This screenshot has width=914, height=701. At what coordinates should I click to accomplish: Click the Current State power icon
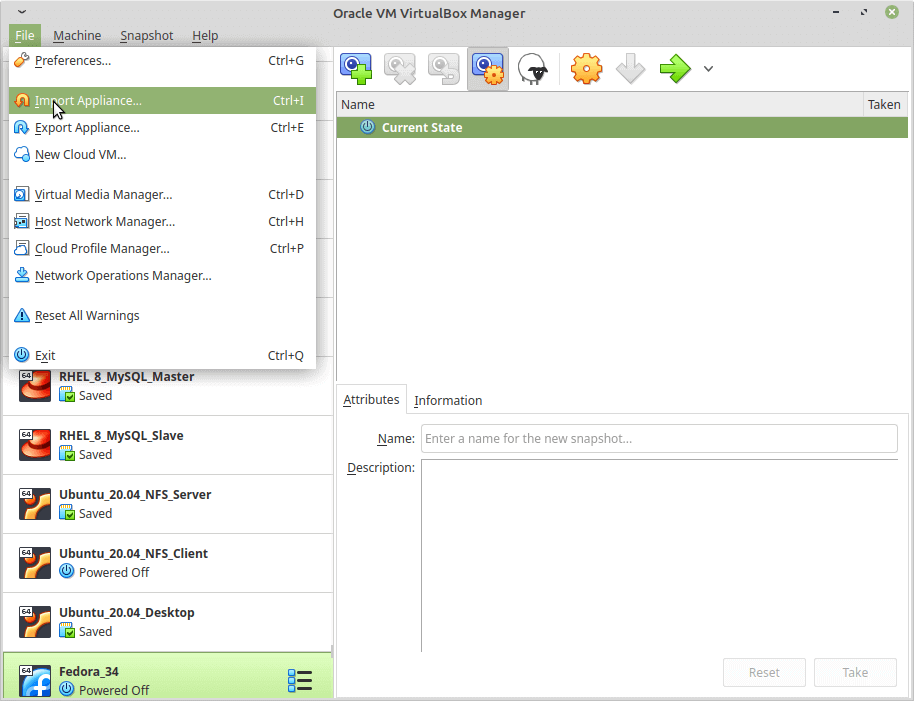(367, 126)
